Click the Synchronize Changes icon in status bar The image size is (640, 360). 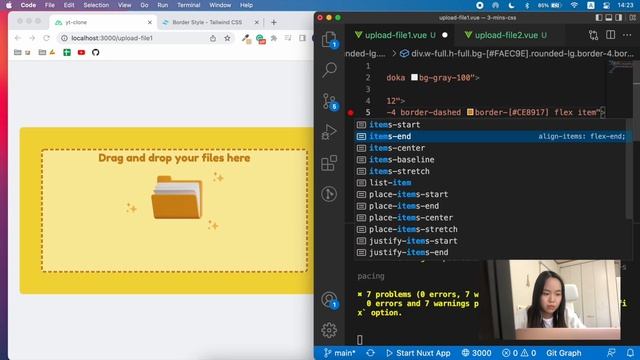[370, 353]
